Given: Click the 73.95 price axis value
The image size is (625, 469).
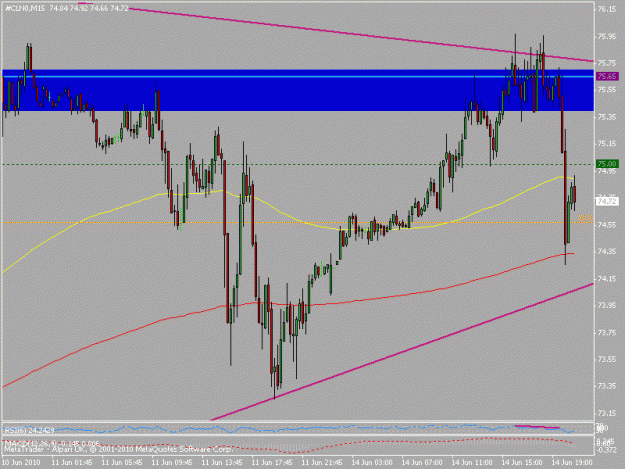Looking at the screenshot, I should [606, 305].
